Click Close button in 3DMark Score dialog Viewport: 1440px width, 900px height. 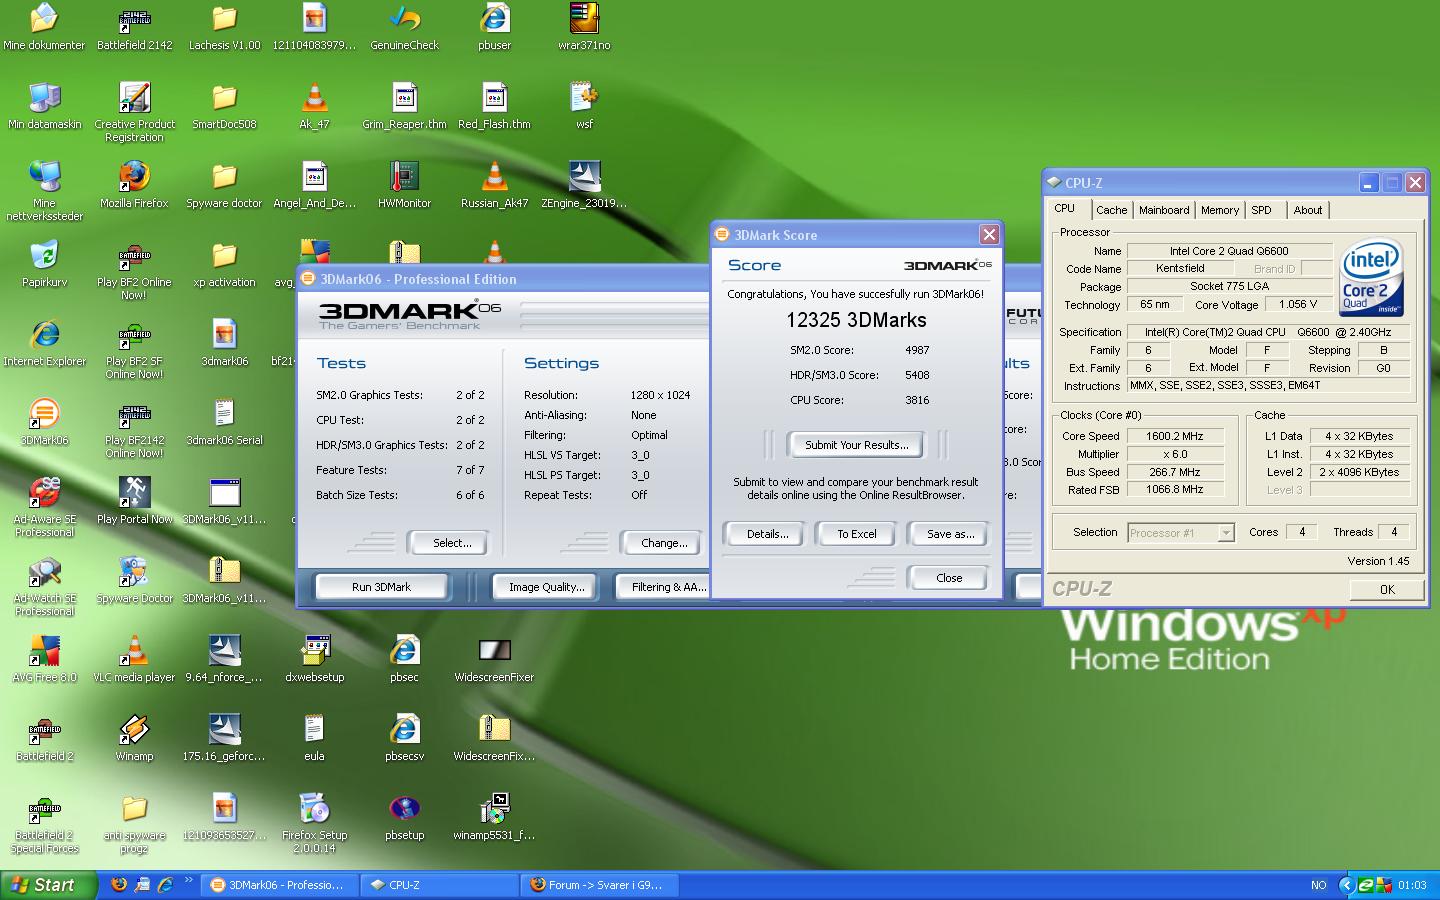pyautogui.click(x=948, y=578)
